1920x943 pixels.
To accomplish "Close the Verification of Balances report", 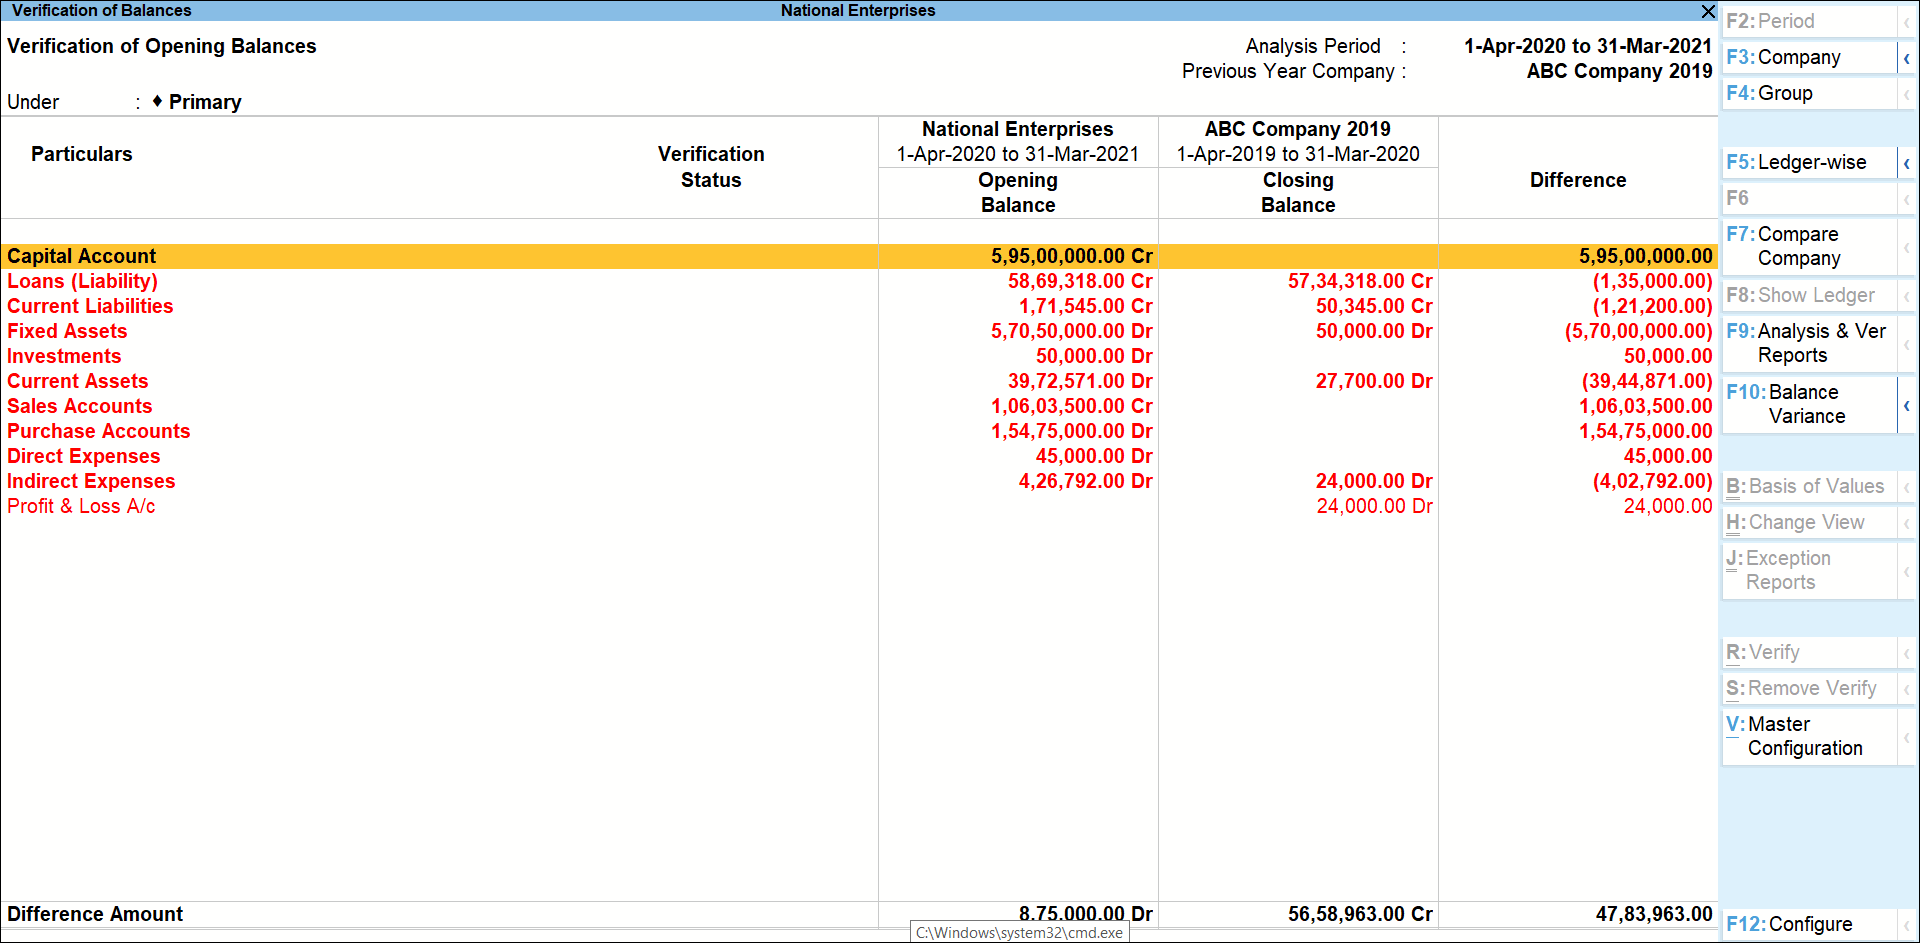I will 1708,12.
